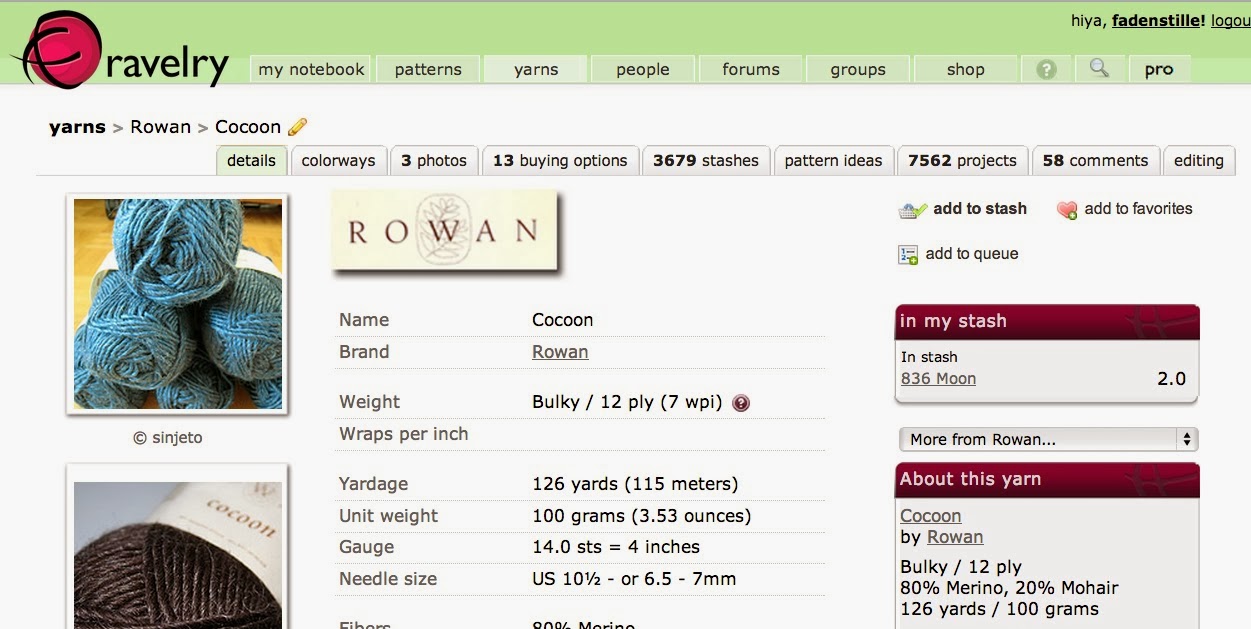1251x629 pixels.
Task: Open the search magnifier icon
Action: coord(1099,69)
